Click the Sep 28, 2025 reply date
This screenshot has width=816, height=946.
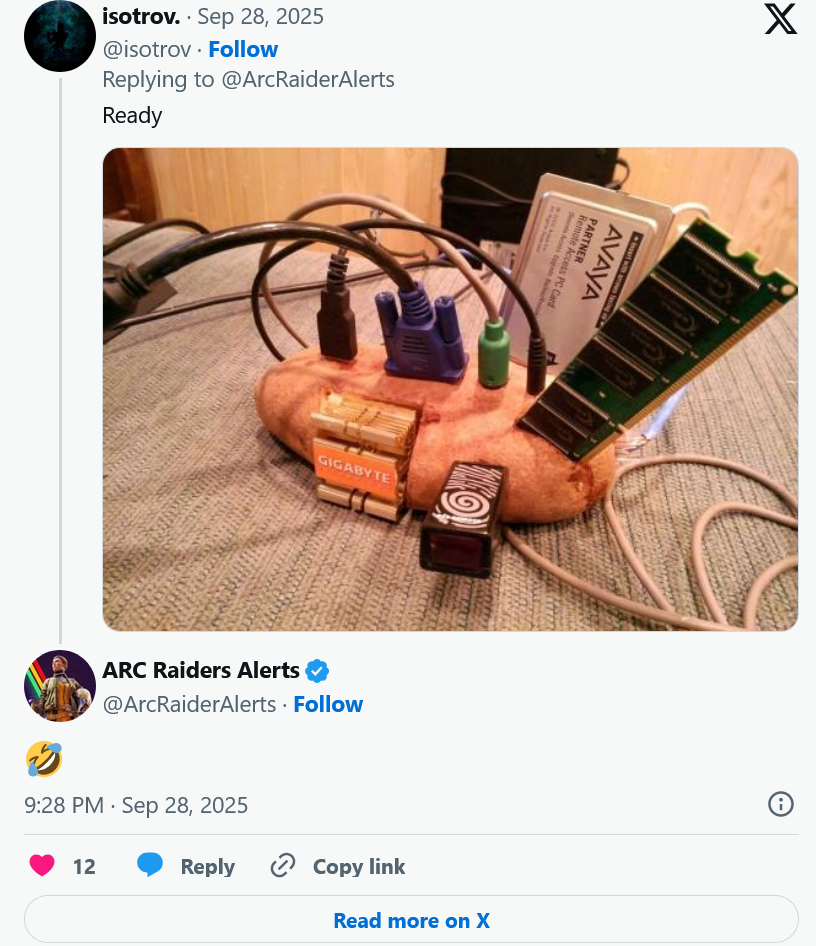260,17
